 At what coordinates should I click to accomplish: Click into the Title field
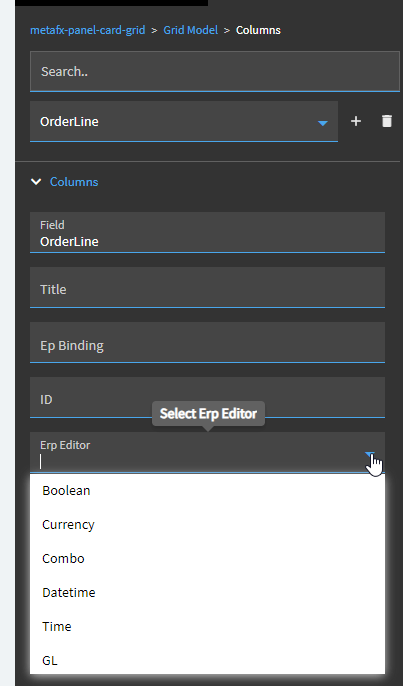[x=207, y=287]
